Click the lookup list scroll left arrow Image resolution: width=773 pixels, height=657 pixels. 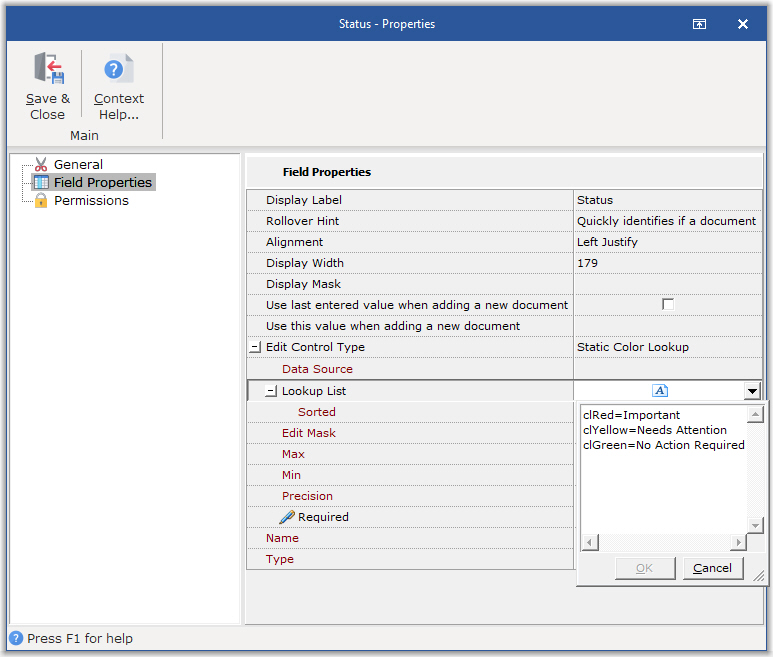point(590,543)
